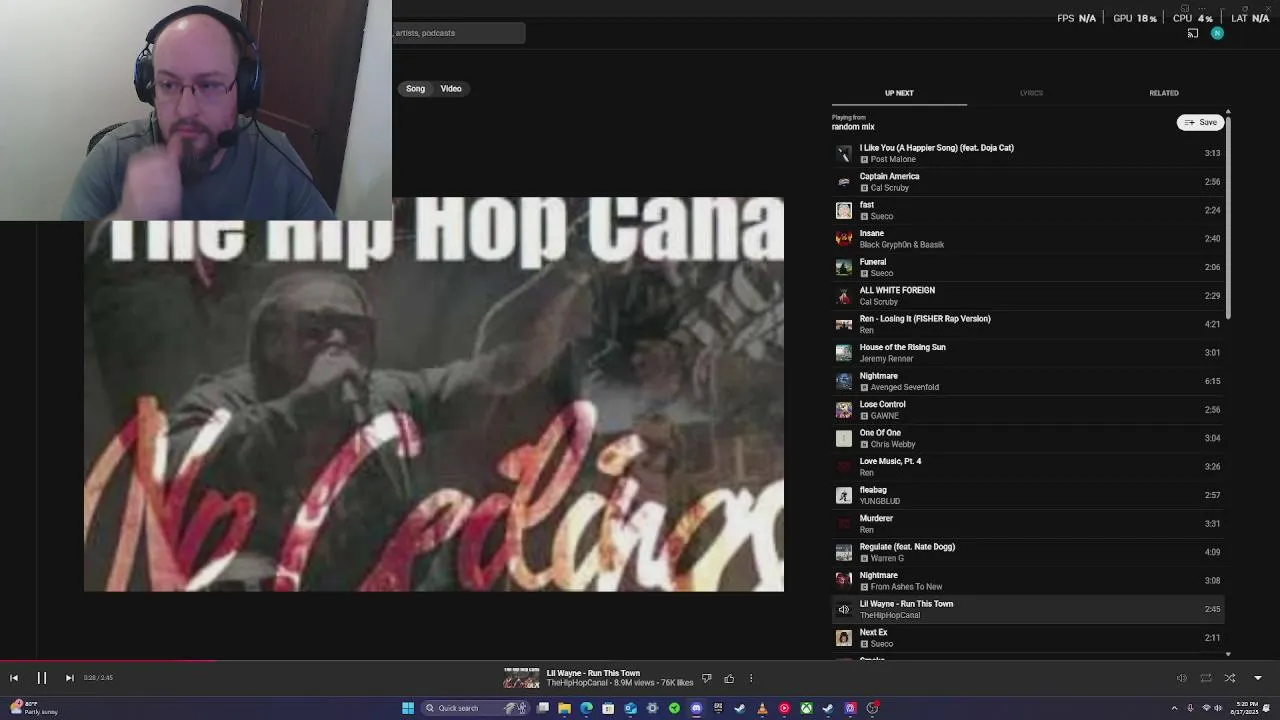Open the LYRICS tab
Viewport: 1280px width, 720px height.
click(x=1031, y=93)
